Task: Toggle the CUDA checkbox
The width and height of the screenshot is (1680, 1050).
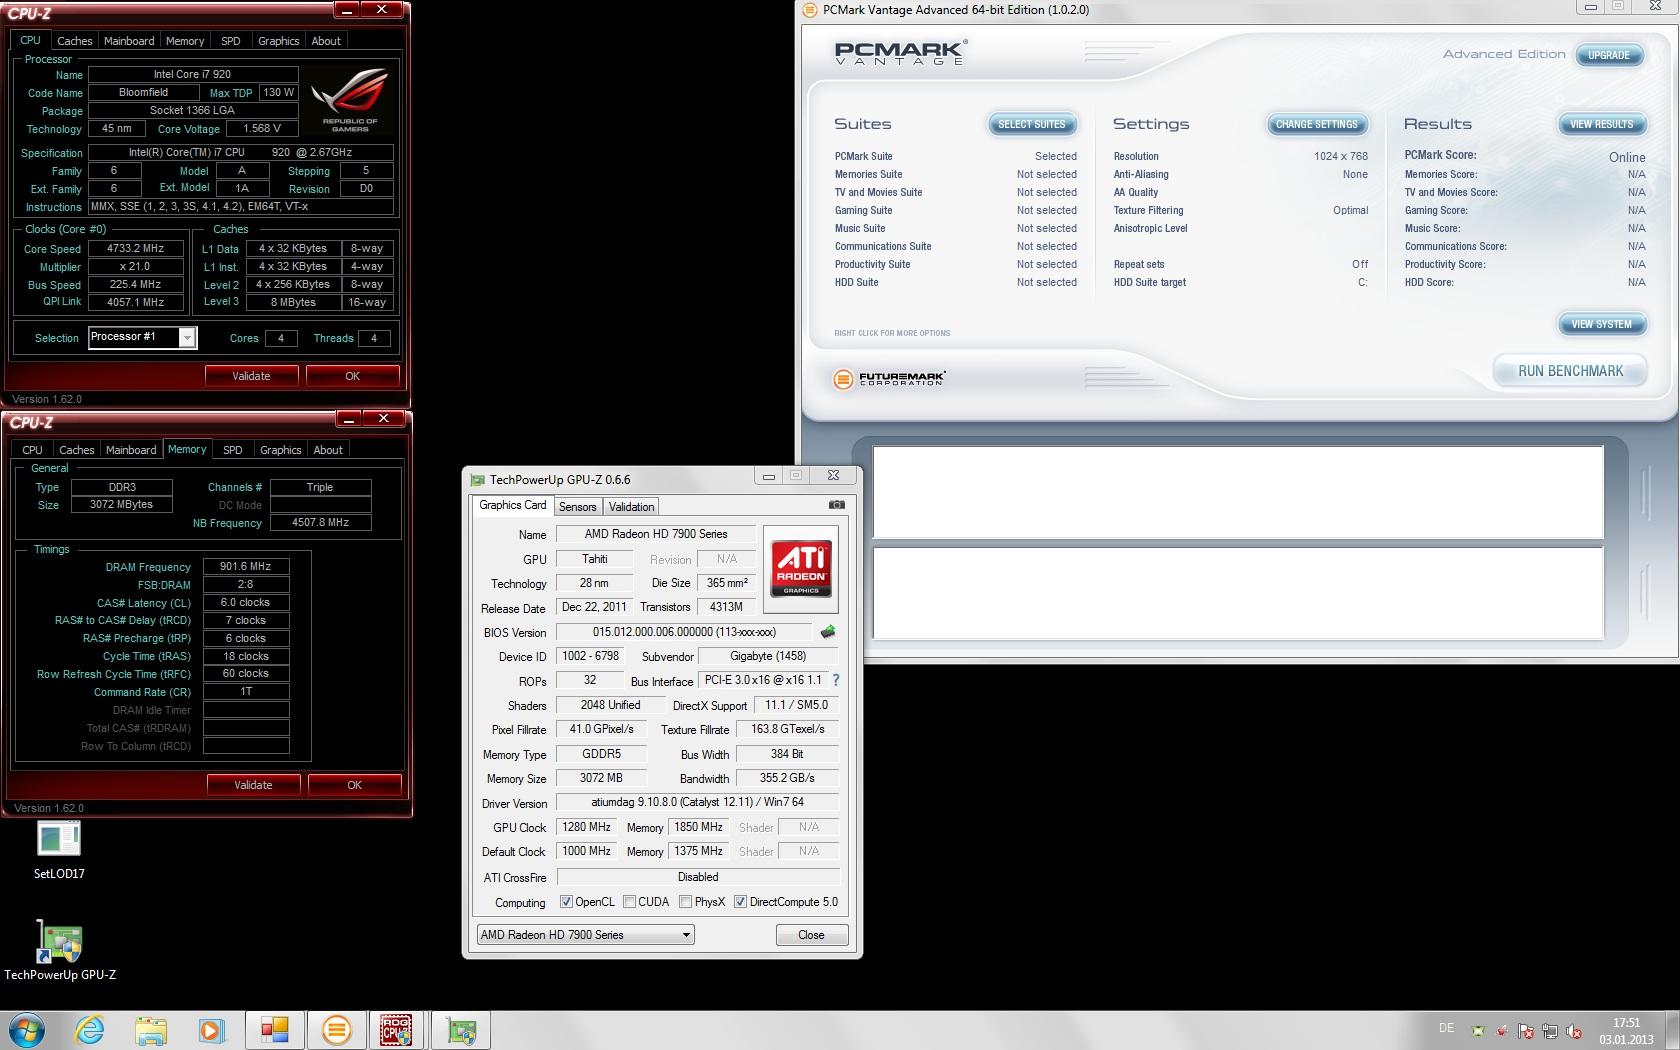Action: [629, 902]
